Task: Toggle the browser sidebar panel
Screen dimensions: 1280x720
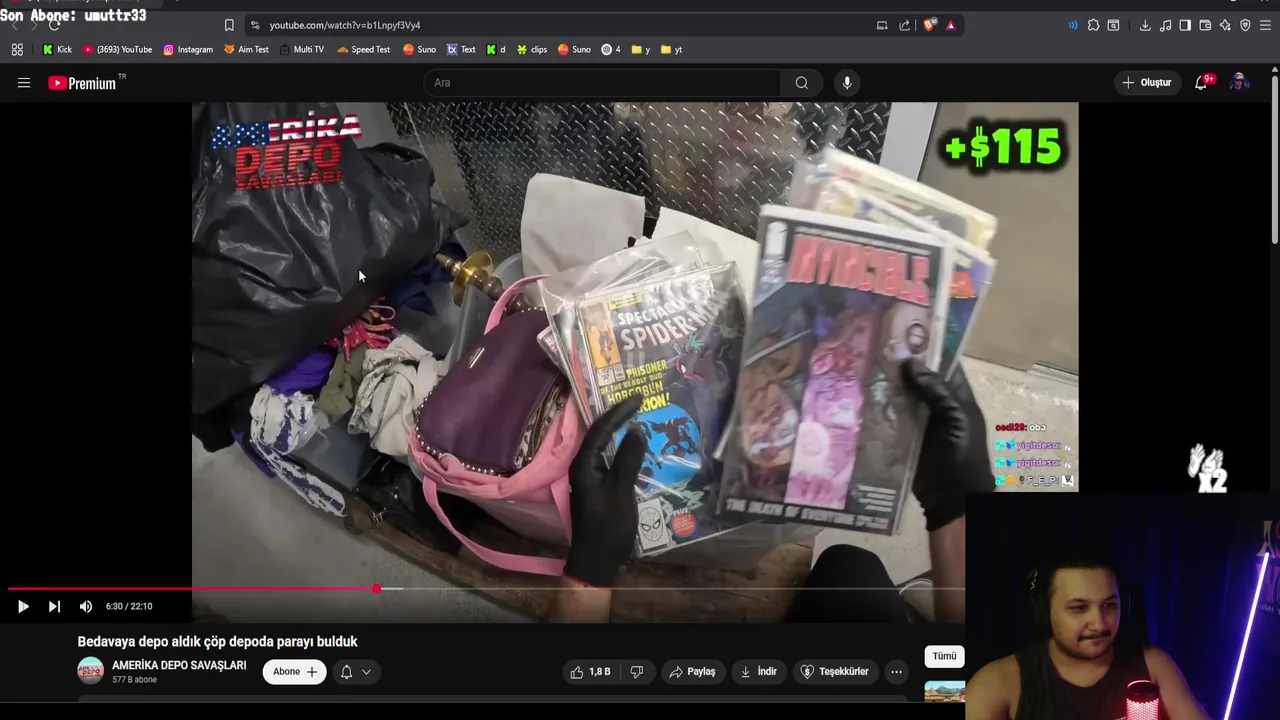Action: (1185, 25)
